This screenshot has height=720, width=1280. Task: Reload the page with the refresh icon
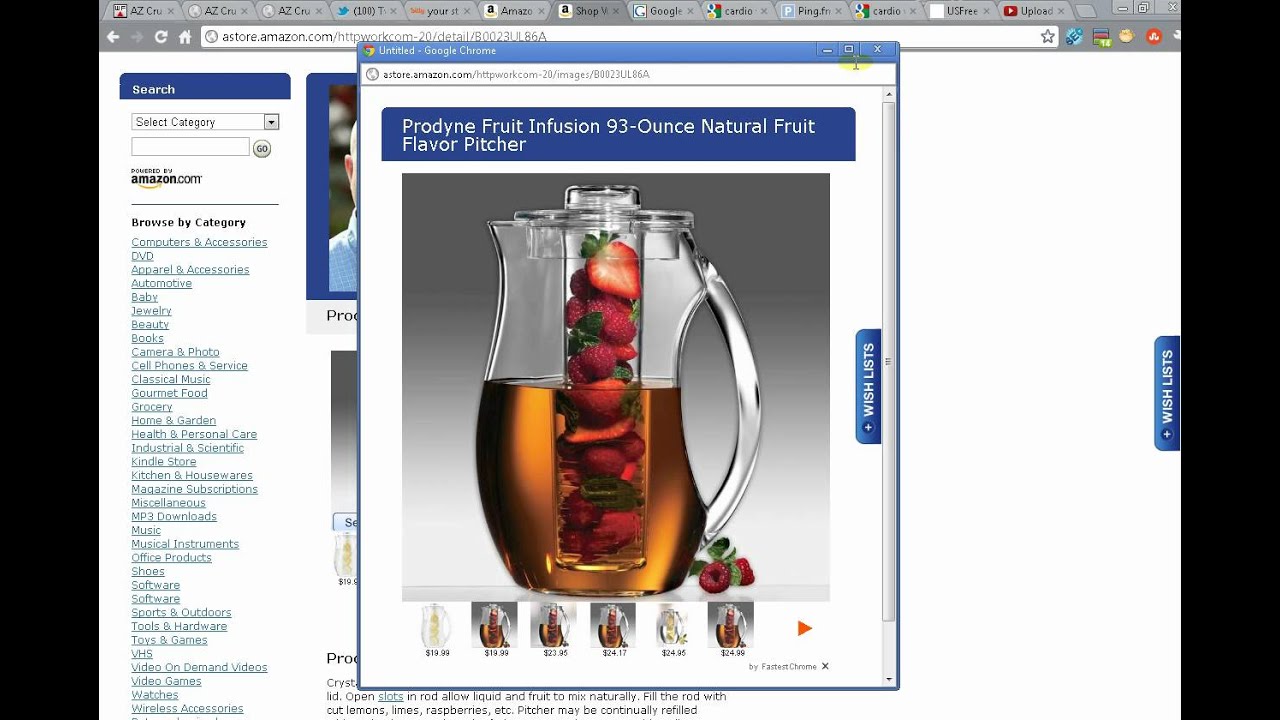(161, 37)
